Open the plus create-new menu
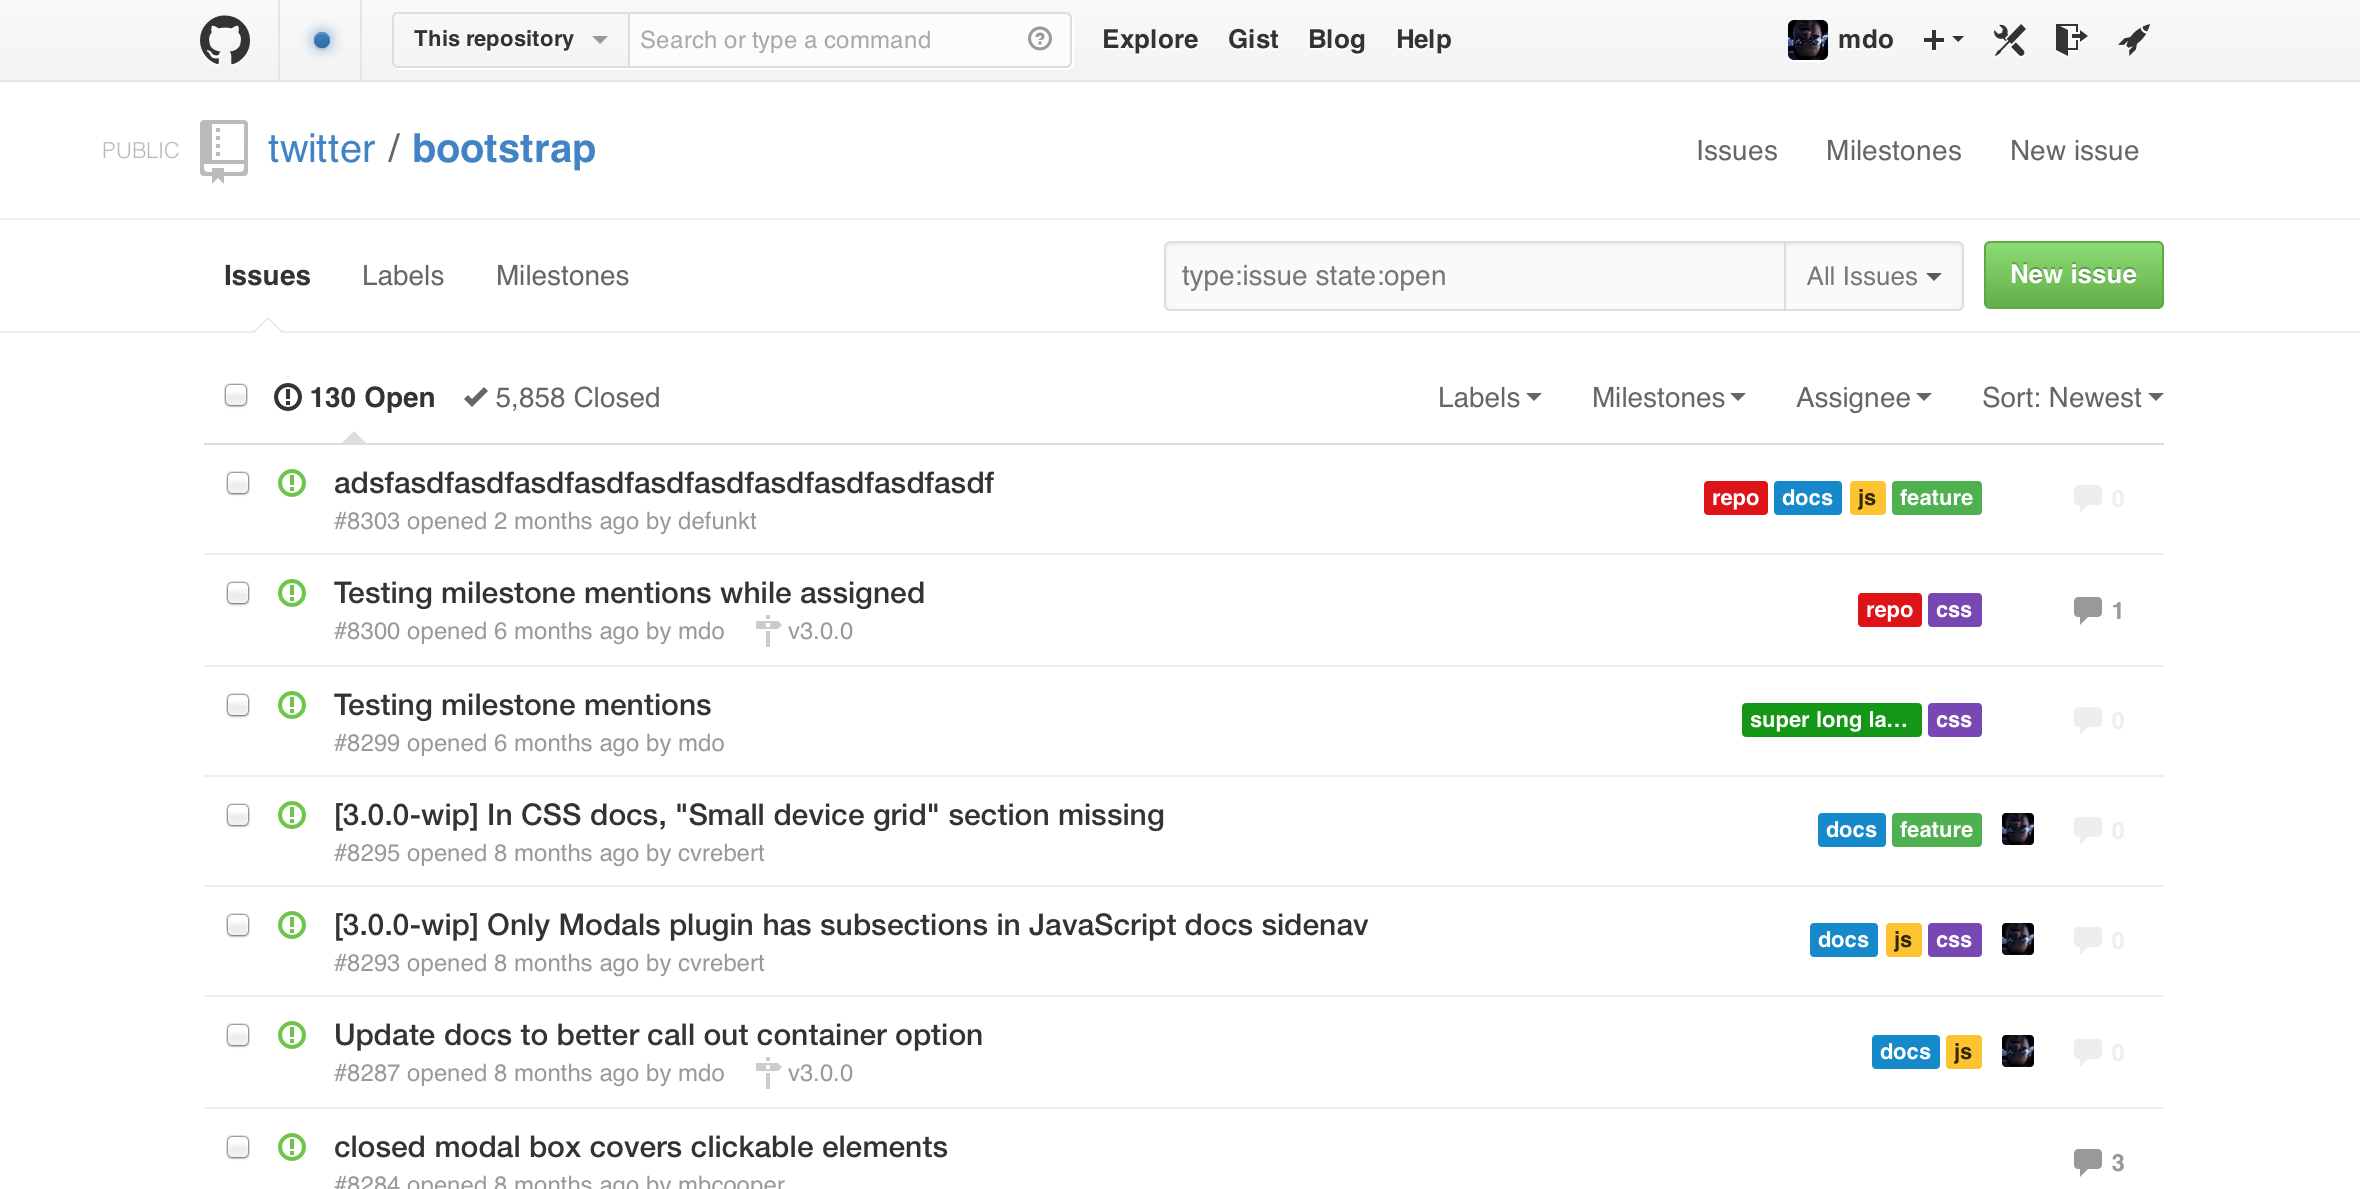The image size is (2360, 1189). pos(1943,40)
